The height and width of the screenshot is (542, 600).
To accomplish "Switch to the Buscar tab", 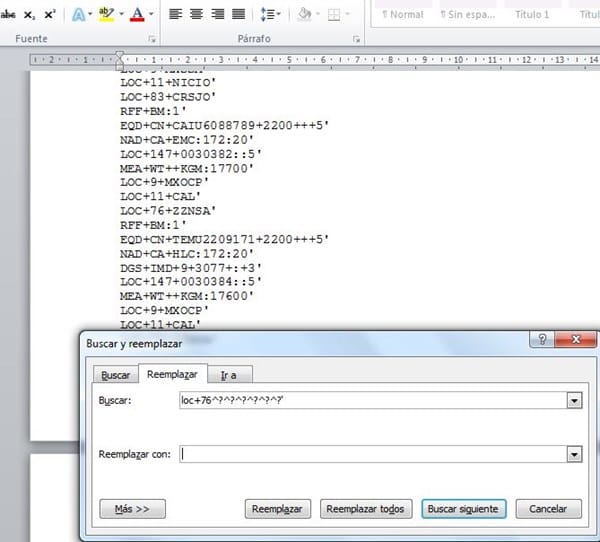I will pos(116,375).
